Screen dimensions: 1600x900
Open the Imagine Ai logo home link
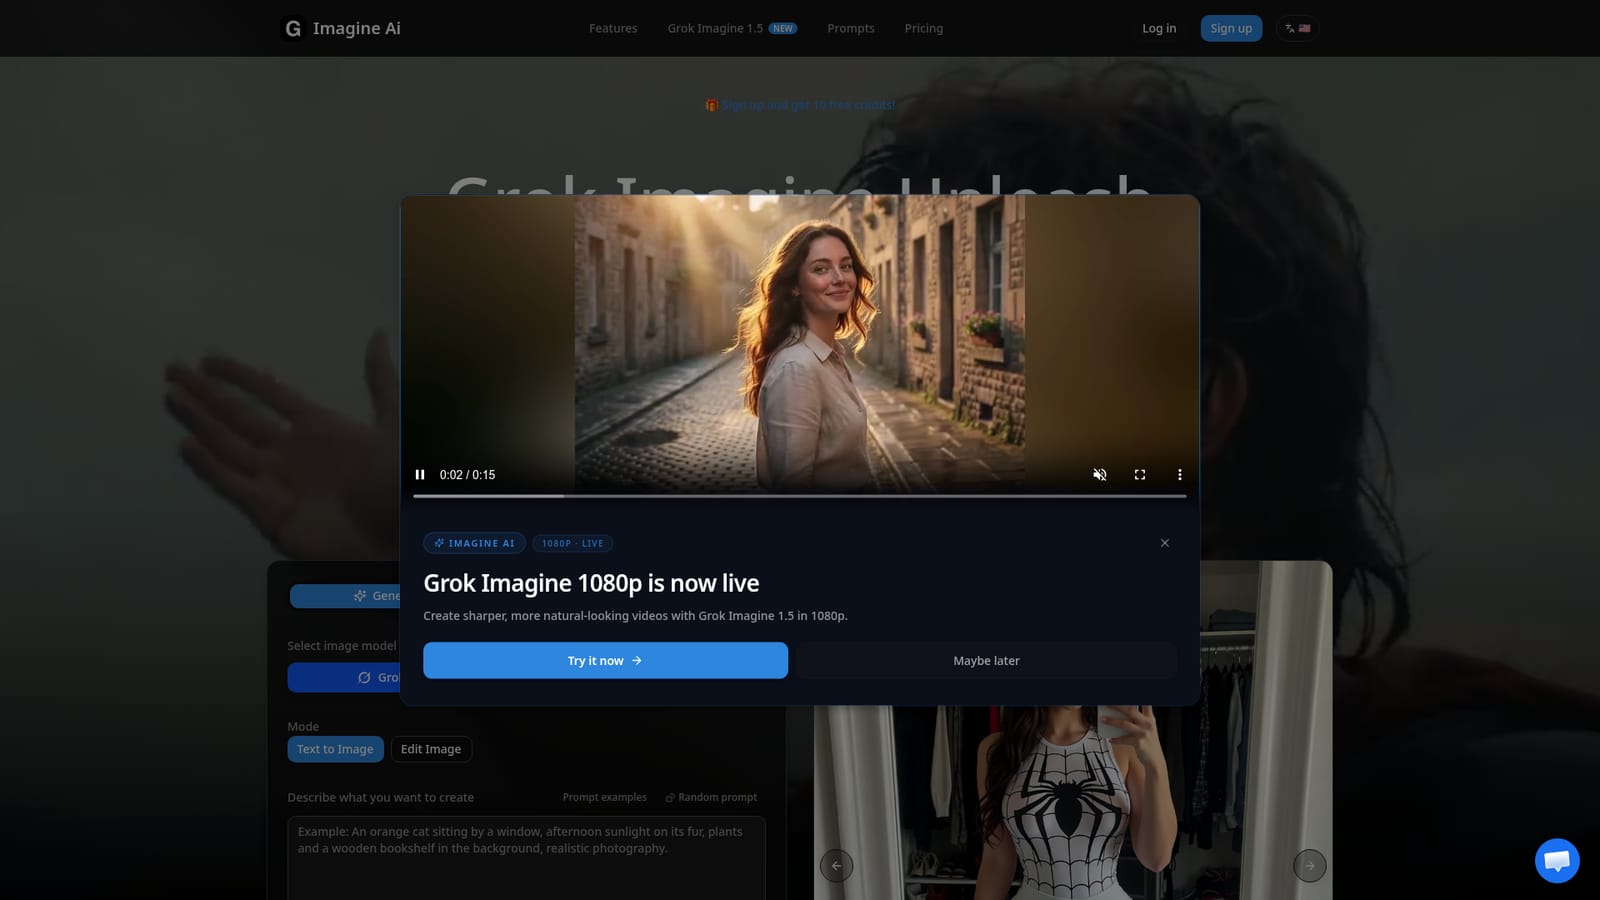[343, 28]
